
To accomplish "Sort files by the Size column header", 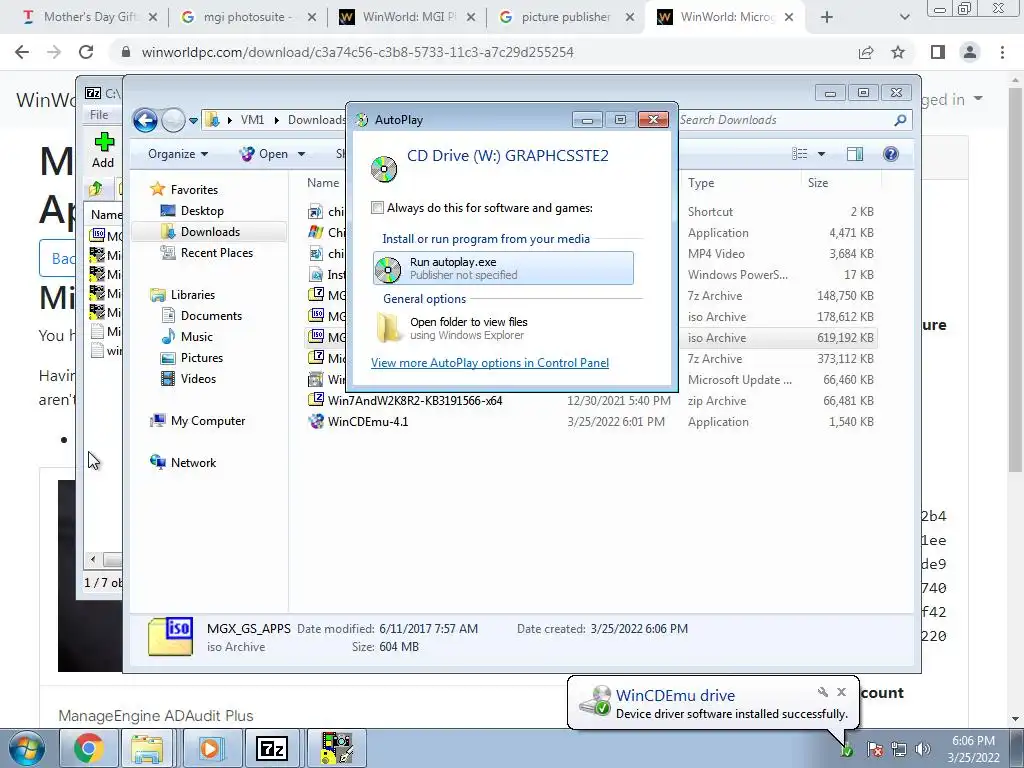I will tap(818, 183).
